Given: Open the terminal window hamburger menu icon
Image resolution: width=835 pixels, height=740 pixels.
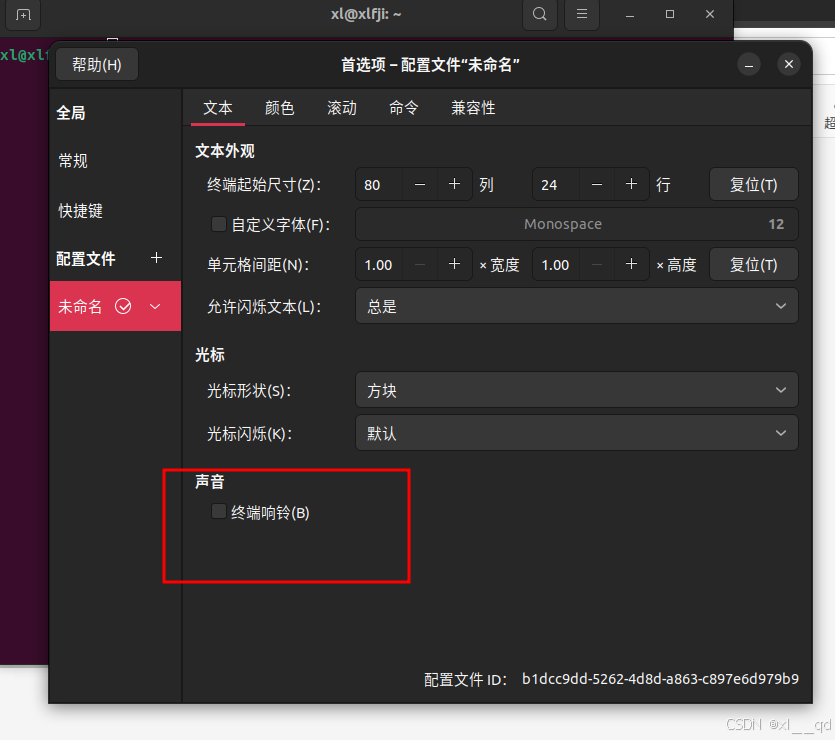Looking at the screenshot, I should click(581, 15).
